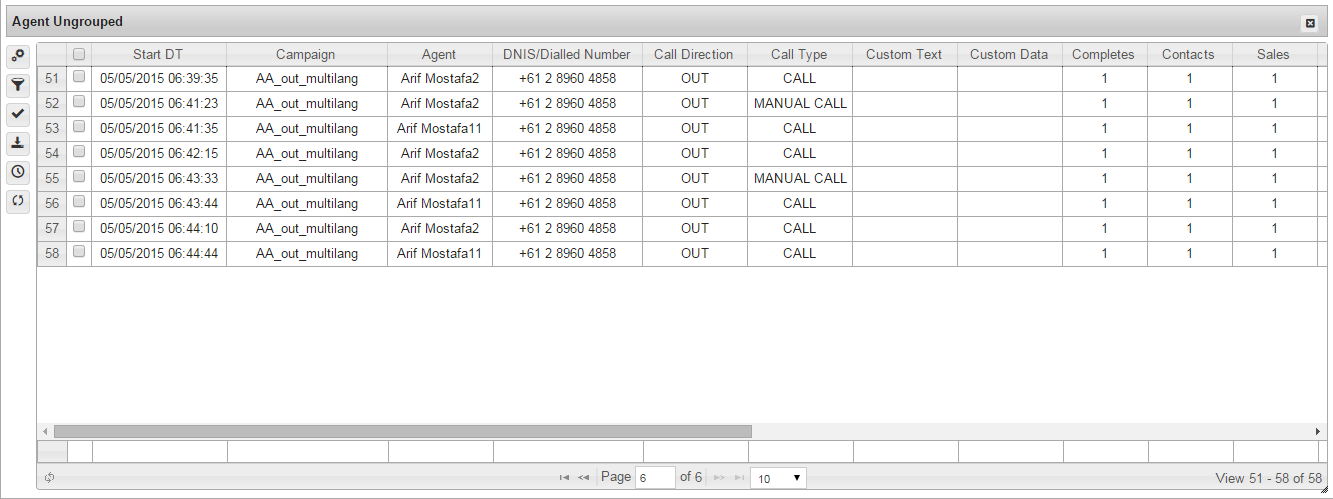Viewport: 1333px width, 499px height.
Task: Click the settings gears icon in left toolbar
Action: tap(17, 56)
